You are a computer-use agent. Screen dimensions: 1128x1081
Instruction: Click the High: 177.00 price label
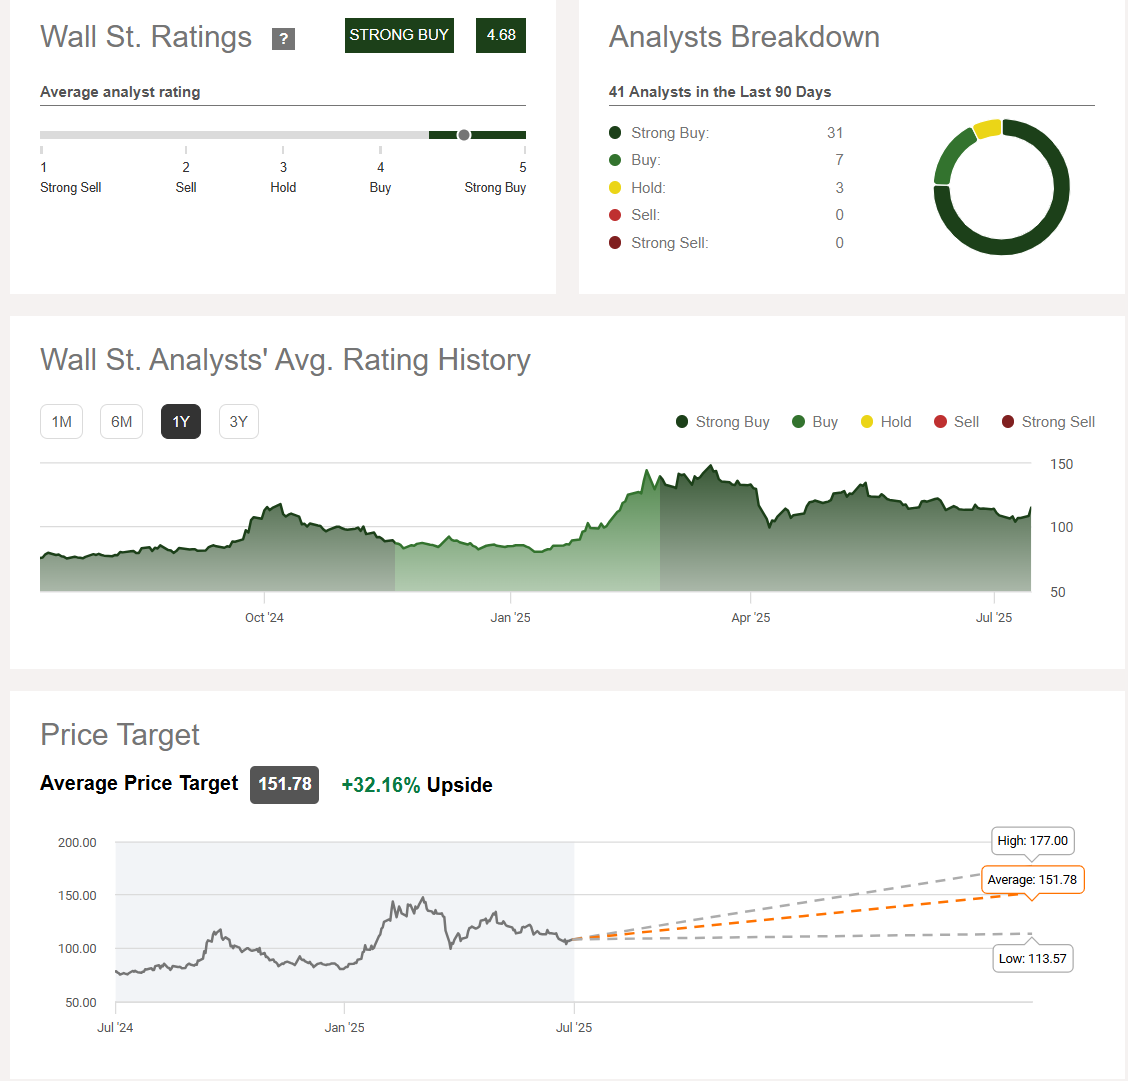click(x=1032, y=841)
